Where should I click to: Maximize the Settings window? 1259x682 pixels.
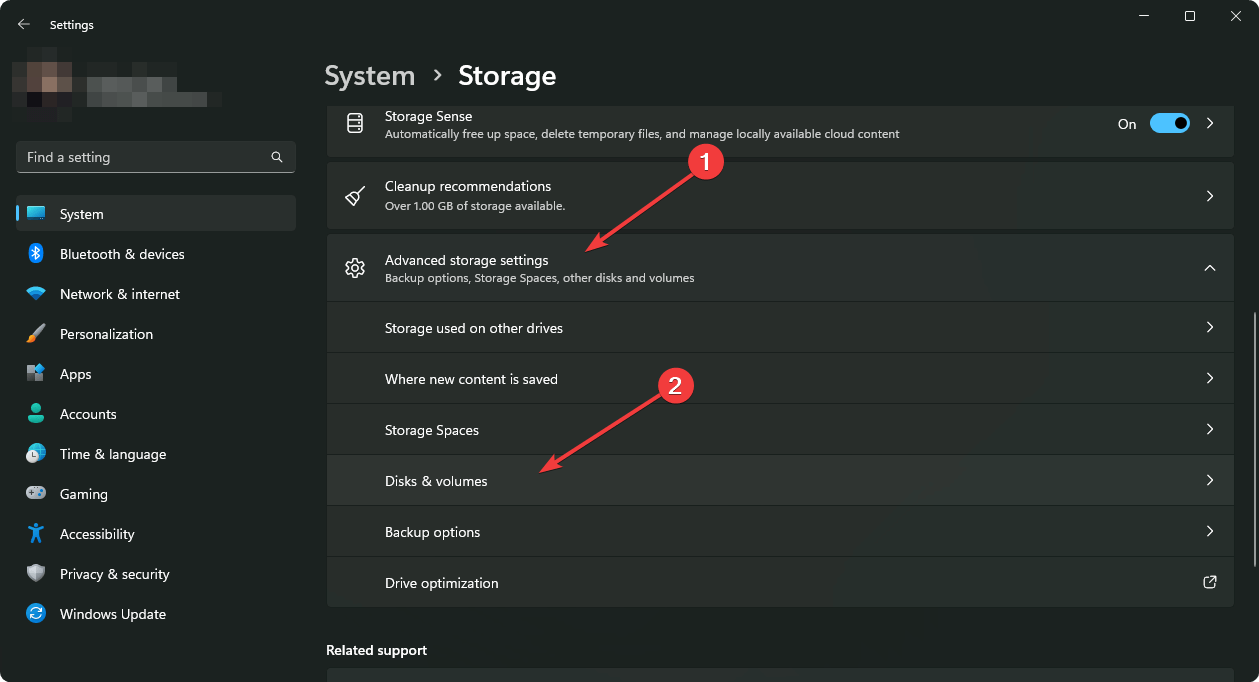point(1189,16)
